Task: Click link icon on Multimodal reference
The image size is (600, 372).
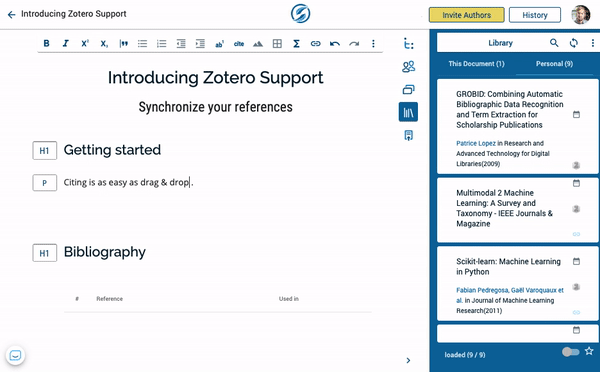Action: point(576,234)
